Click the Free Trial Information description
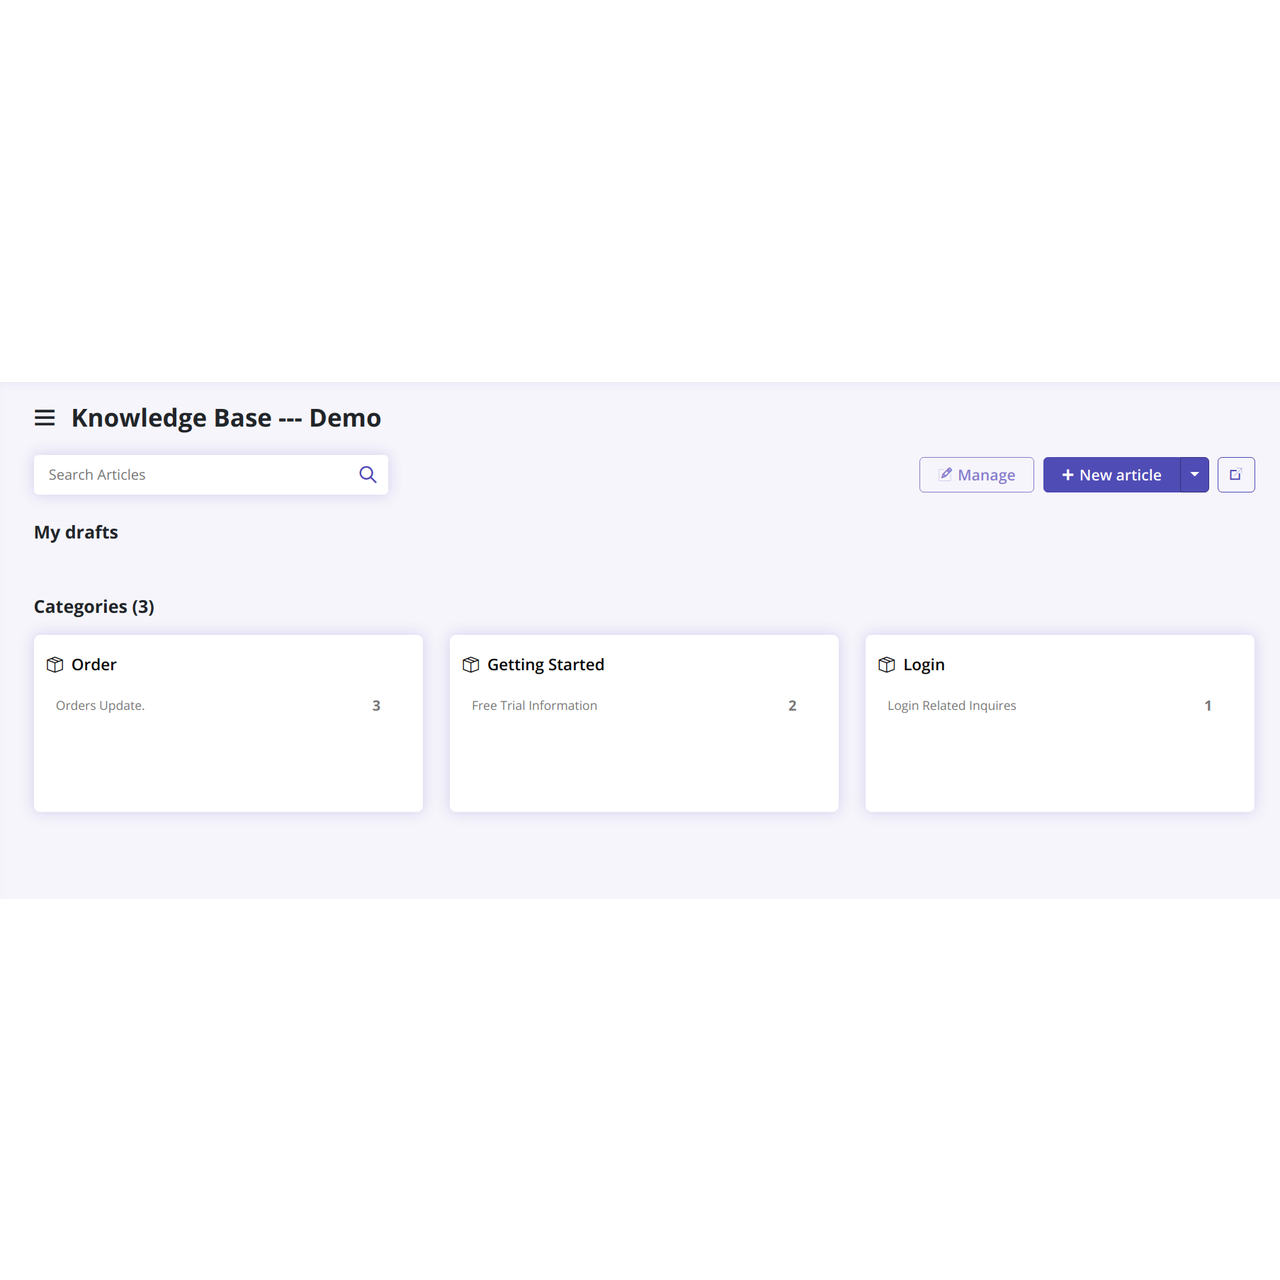The width and height of the screenshot is (1280, 1280). point(534,706)
